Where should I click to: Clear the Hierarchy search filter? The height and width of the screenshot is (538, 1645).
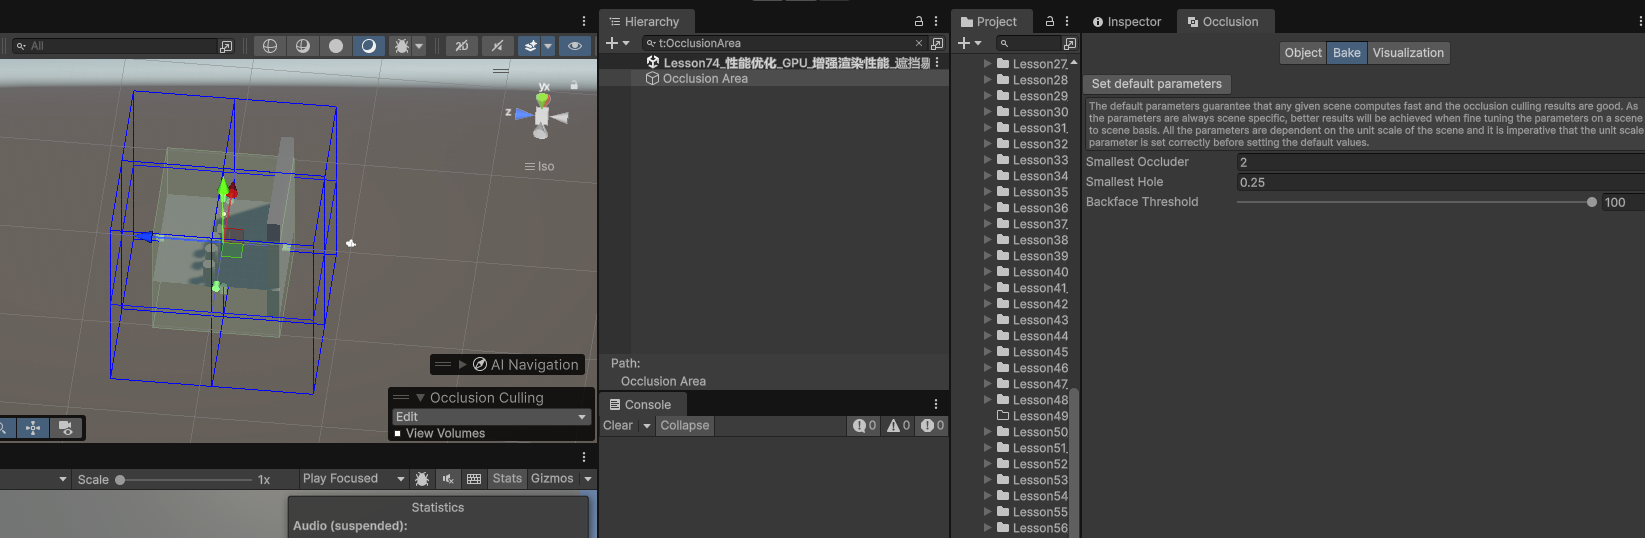(x=919, y=43)
